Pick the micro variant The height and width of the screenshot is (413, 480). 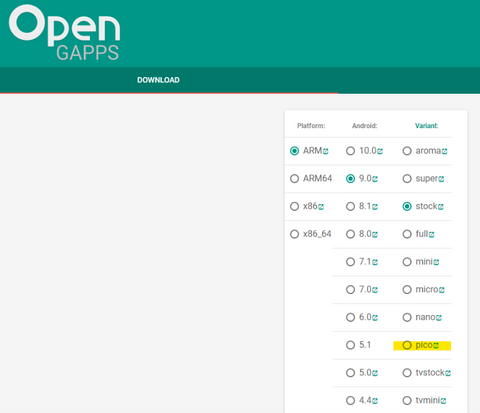[407, 289]
